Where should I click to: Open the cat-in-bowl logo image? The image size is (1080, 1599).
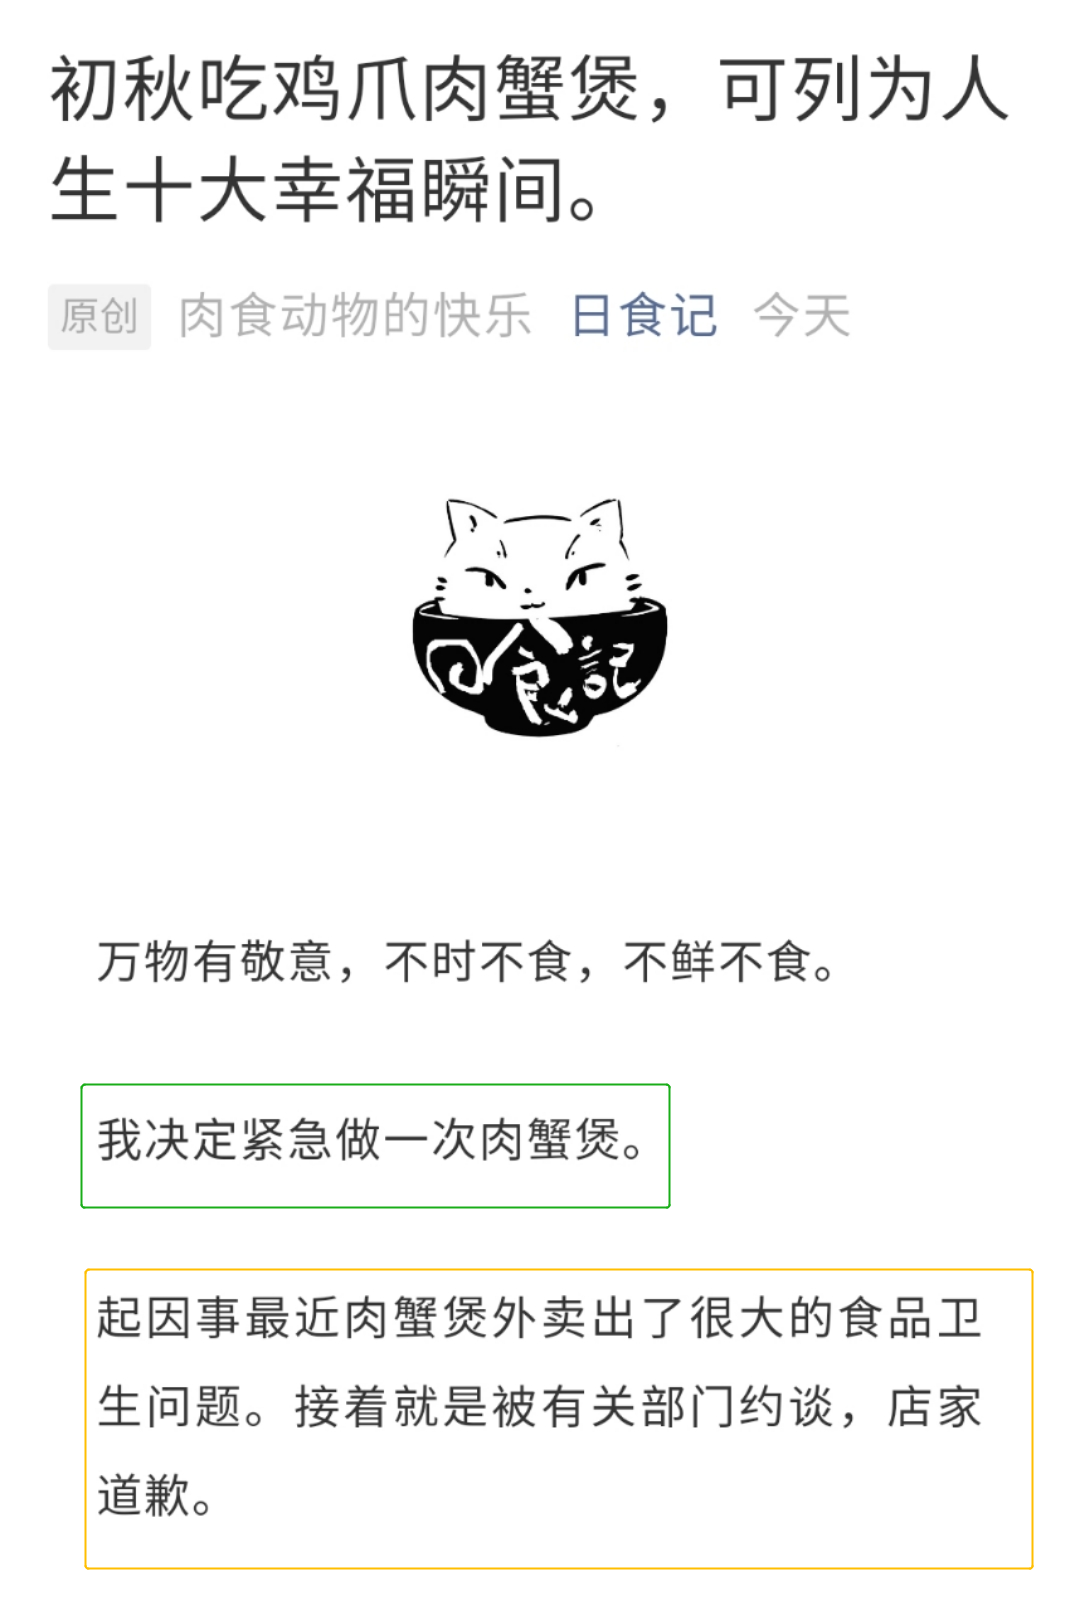(540, 617)
